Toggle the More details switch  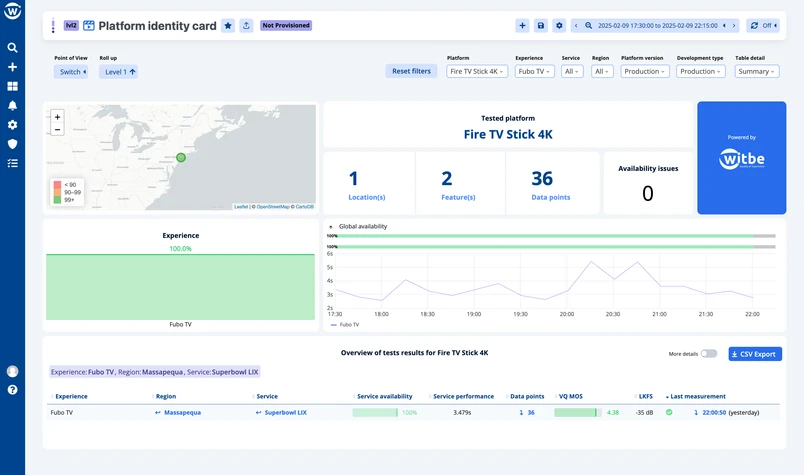click(709, 354)
